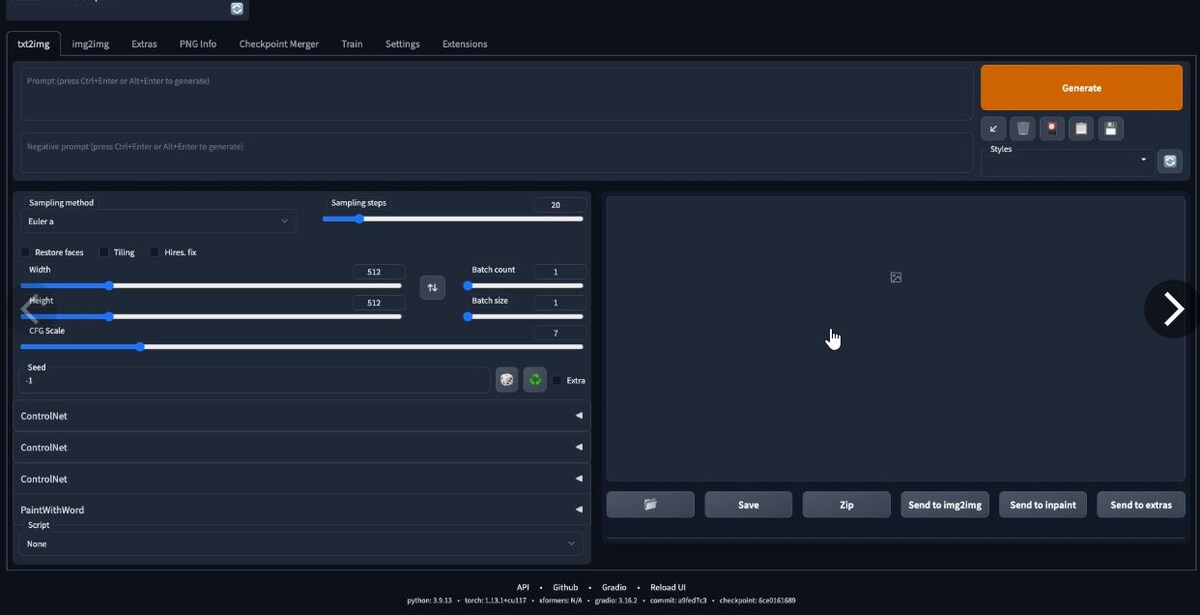
Task: Click into the Negative prompt text box
Action: pos(497,152)
